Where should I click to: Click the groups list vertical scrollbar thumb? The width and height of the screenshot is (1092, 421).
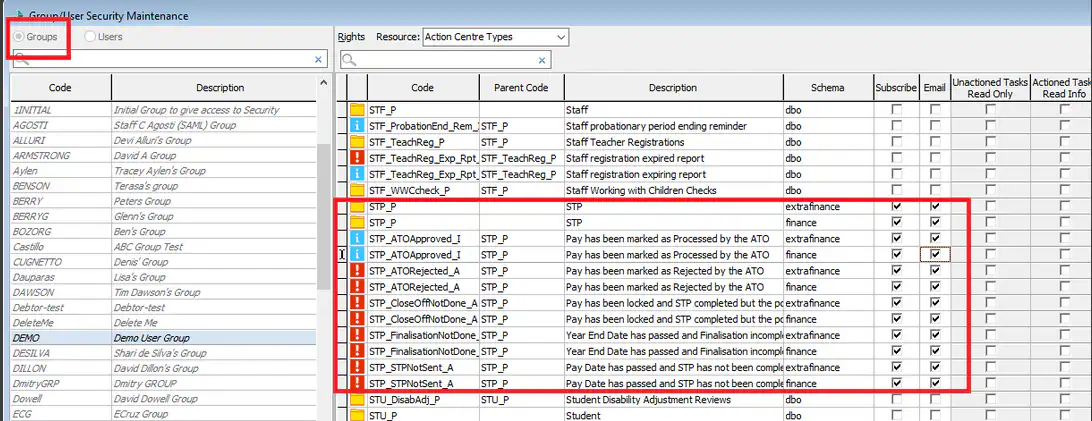point(323,217)
